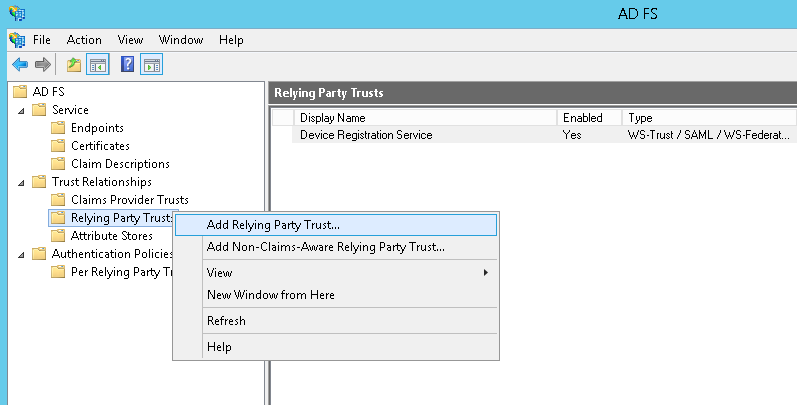797x405 pixels.
Task: Click the Relying Party Trusts folder icon
Action: pyautogui.click(x=58, y=218)
